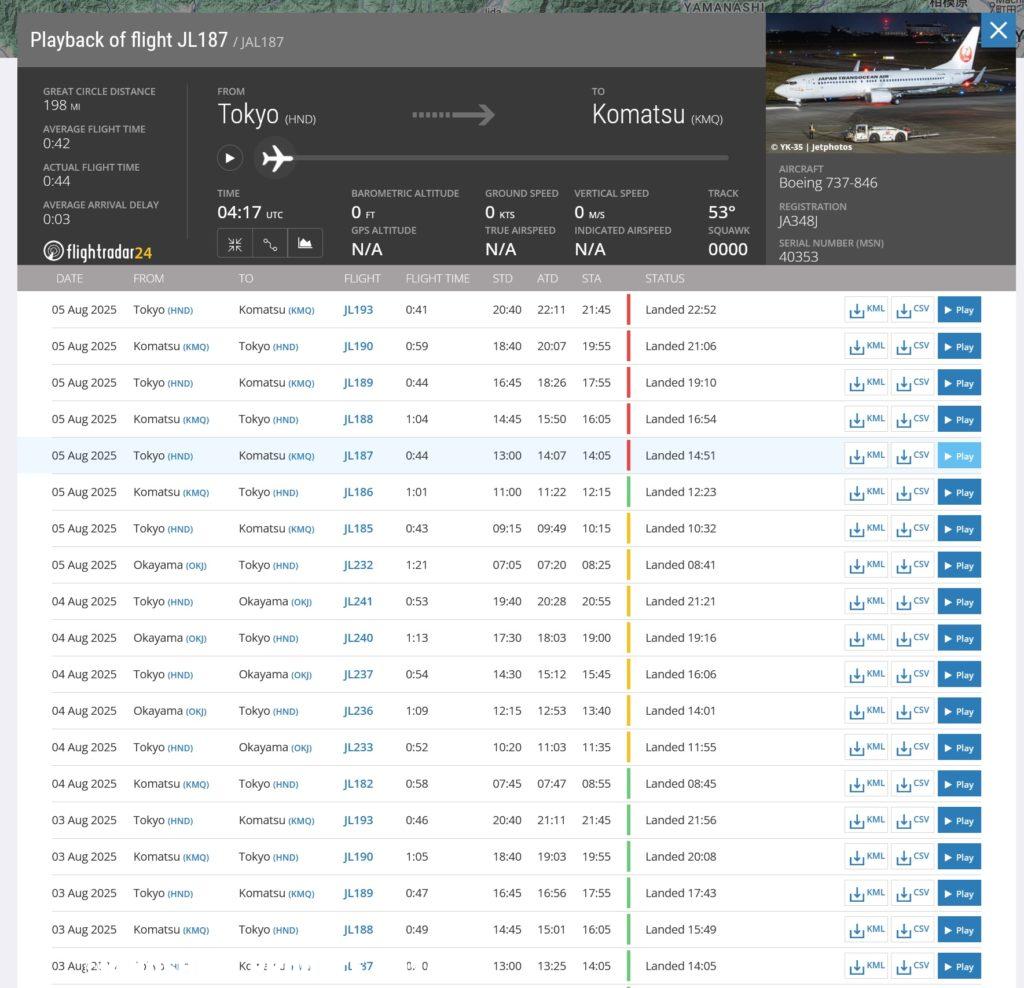The width and height of the screenshot is (1024, 988).
Task: Open flight number link JL185
Action: (358, 529)
